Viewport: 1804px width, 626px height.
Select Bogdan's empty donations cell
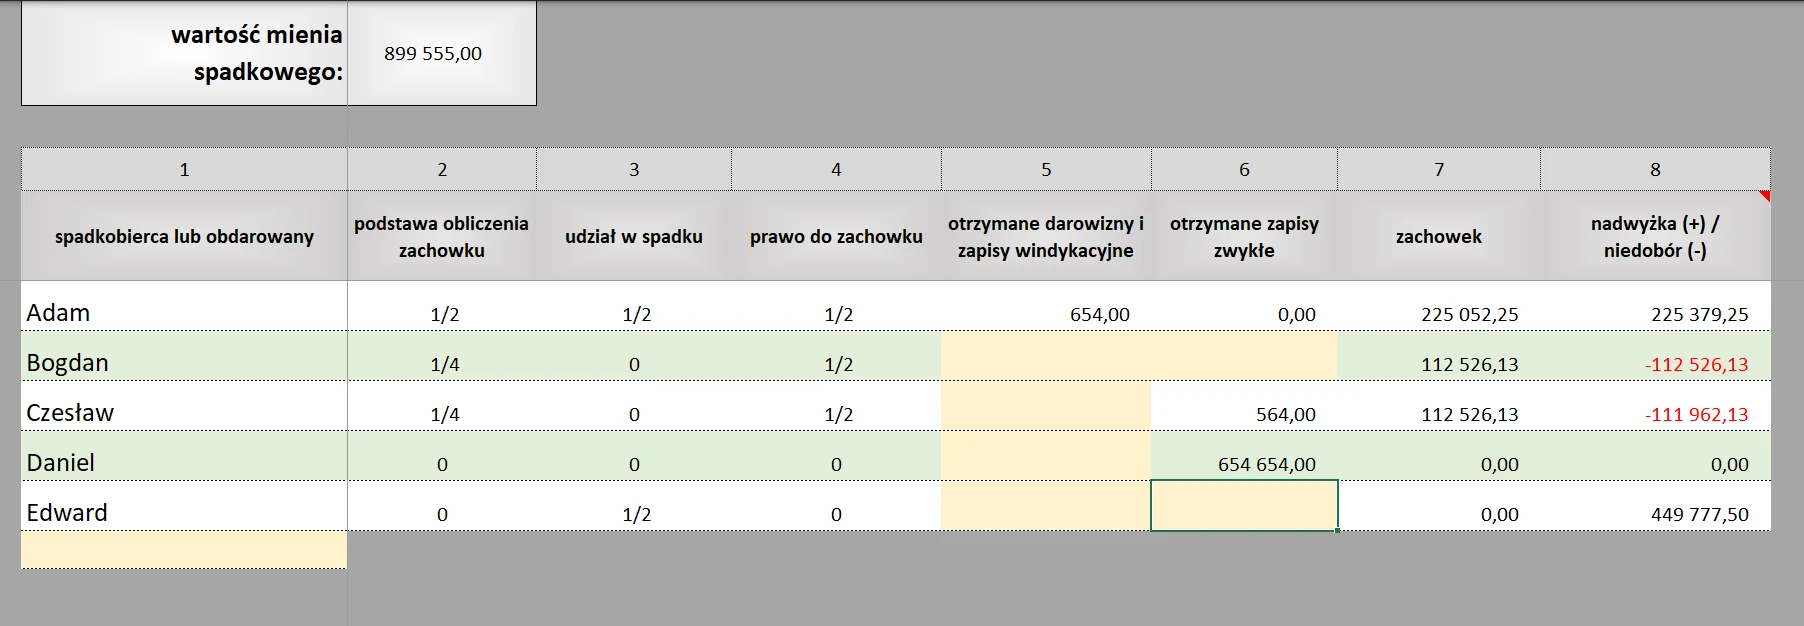point(1046,356)
